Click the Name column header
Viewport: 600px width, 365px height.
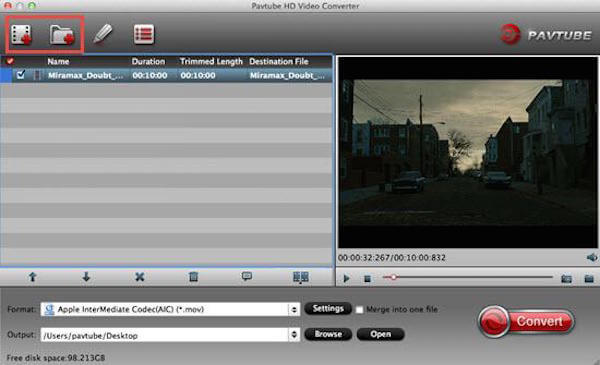58,61
